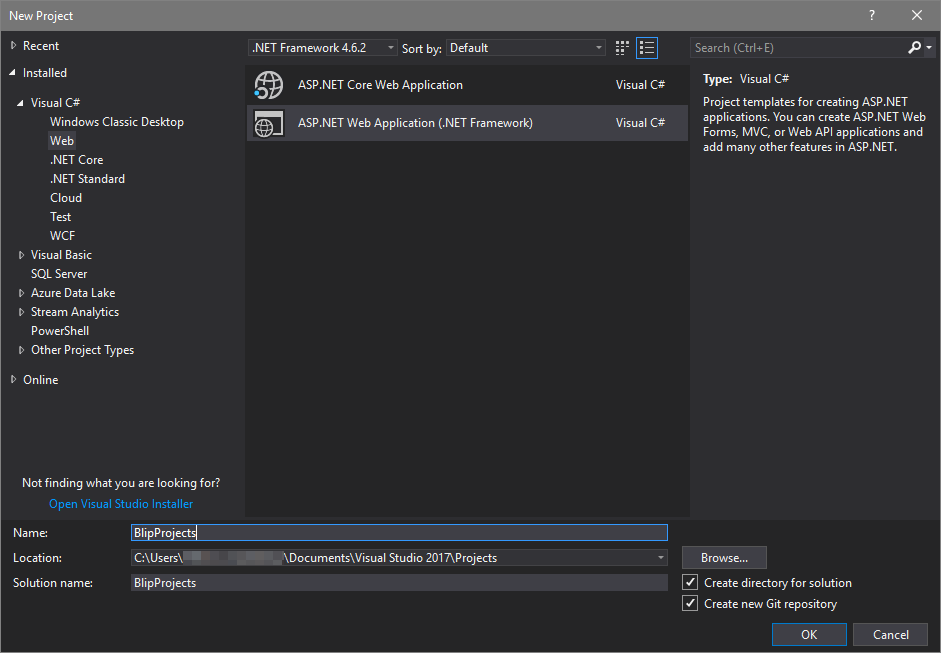The image size is (941, 653).
Task: Click the Solution name input field
Action: click(399, 582)
